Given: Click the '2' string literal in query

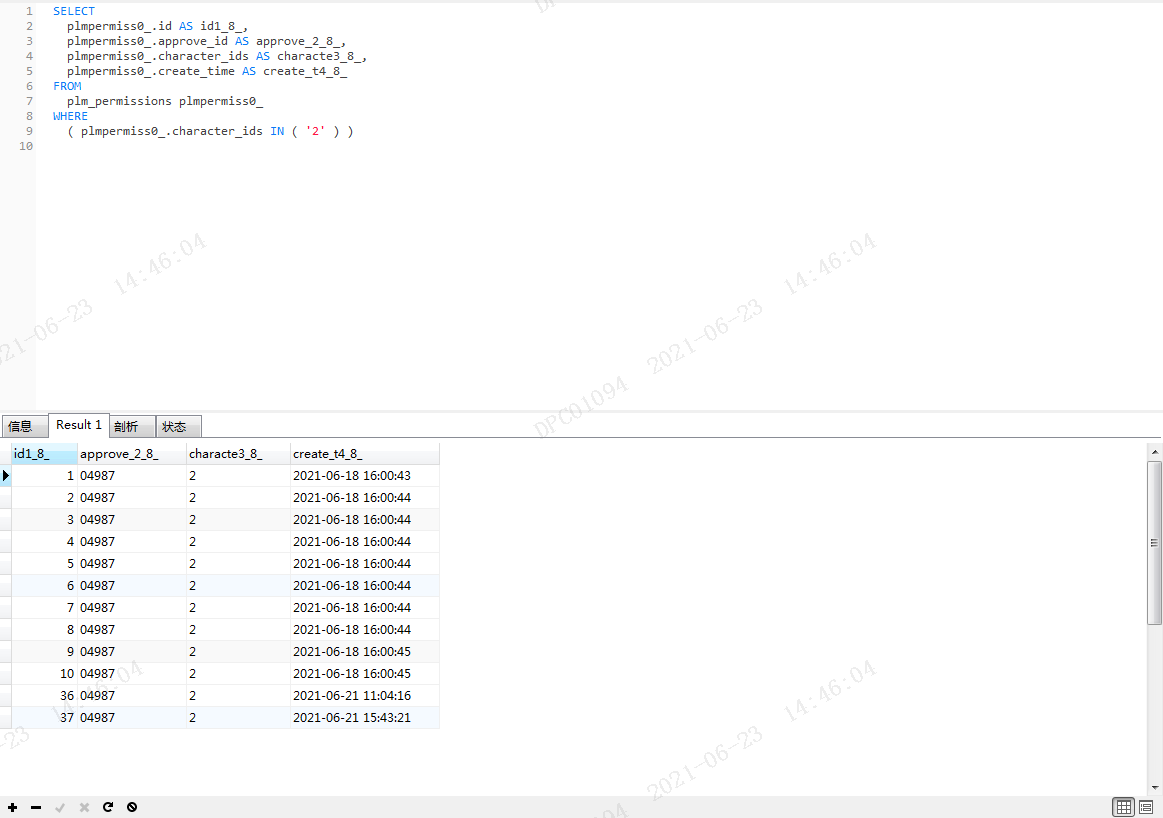Looking at the screenshot, I should (x=315, y=131).
